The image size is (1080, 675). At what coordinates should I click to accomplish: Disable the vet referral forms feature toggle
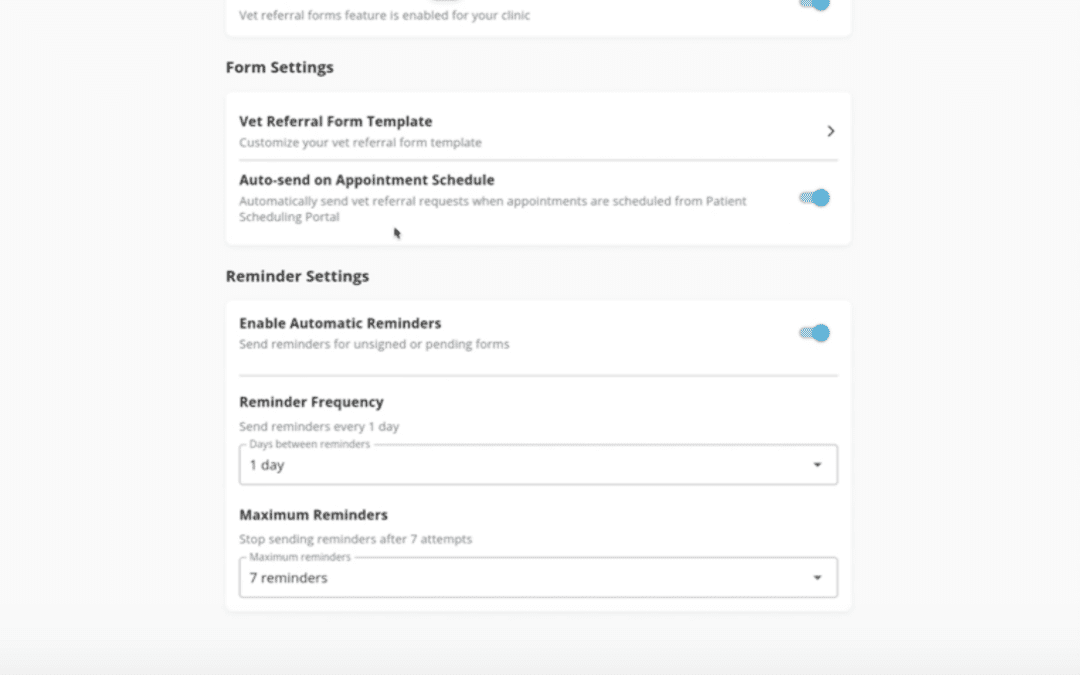[x=814, y=5]
